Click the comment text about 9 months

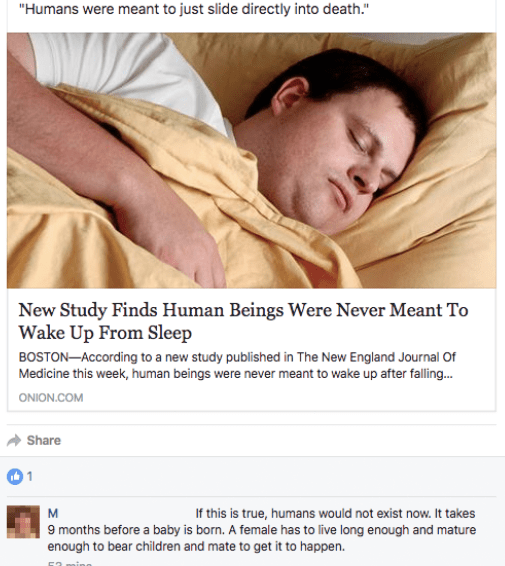point(262,530)
